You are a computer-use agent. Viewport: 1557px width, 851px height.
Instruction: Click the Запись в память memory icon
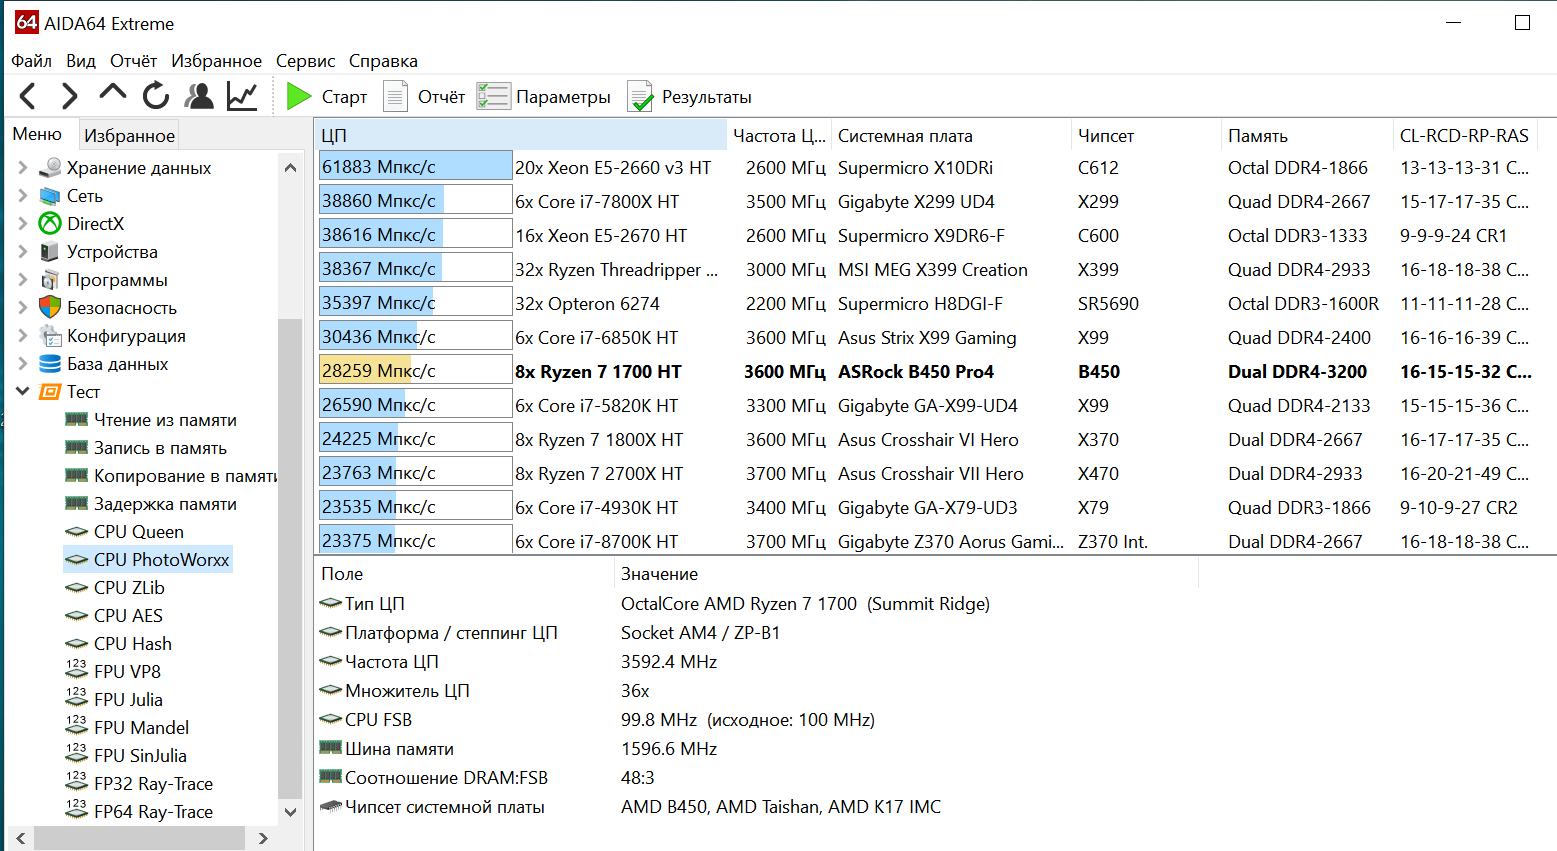pyautogui.click(x=77, y=448)
